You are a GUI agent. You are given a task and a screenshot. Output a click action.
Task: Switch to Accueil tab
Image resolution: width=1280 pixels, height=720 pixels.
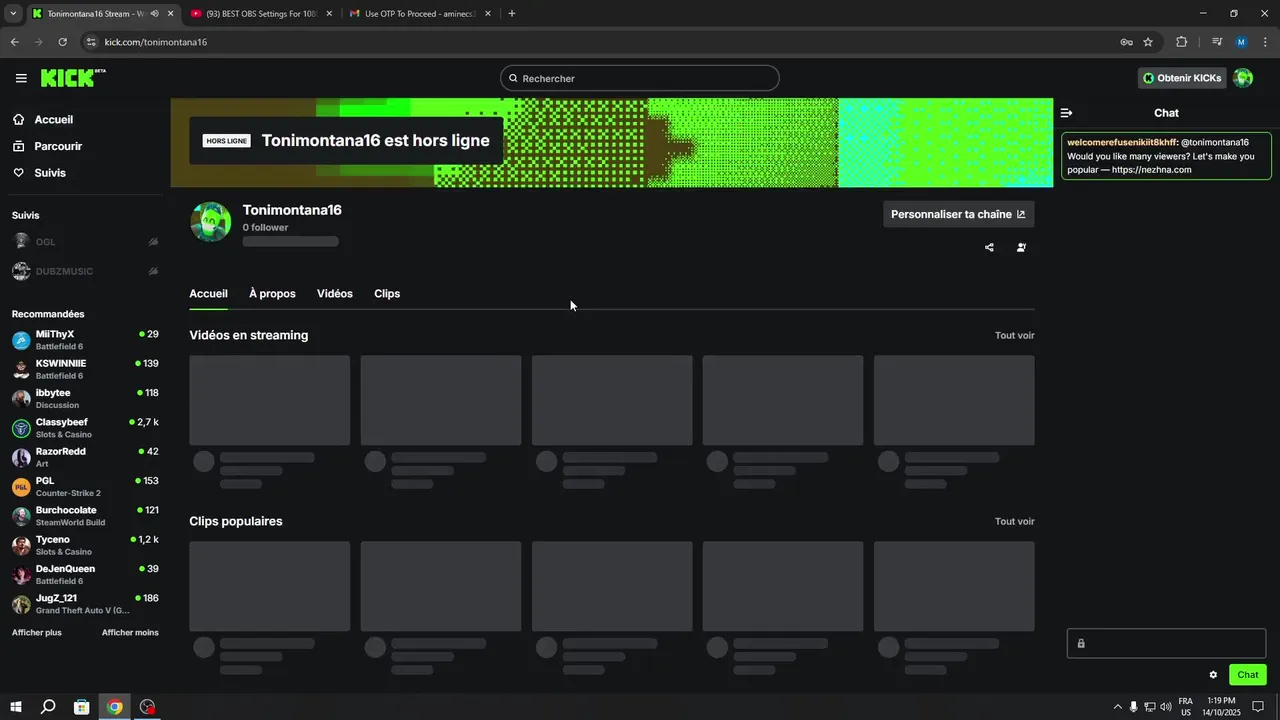pos(209,294)
